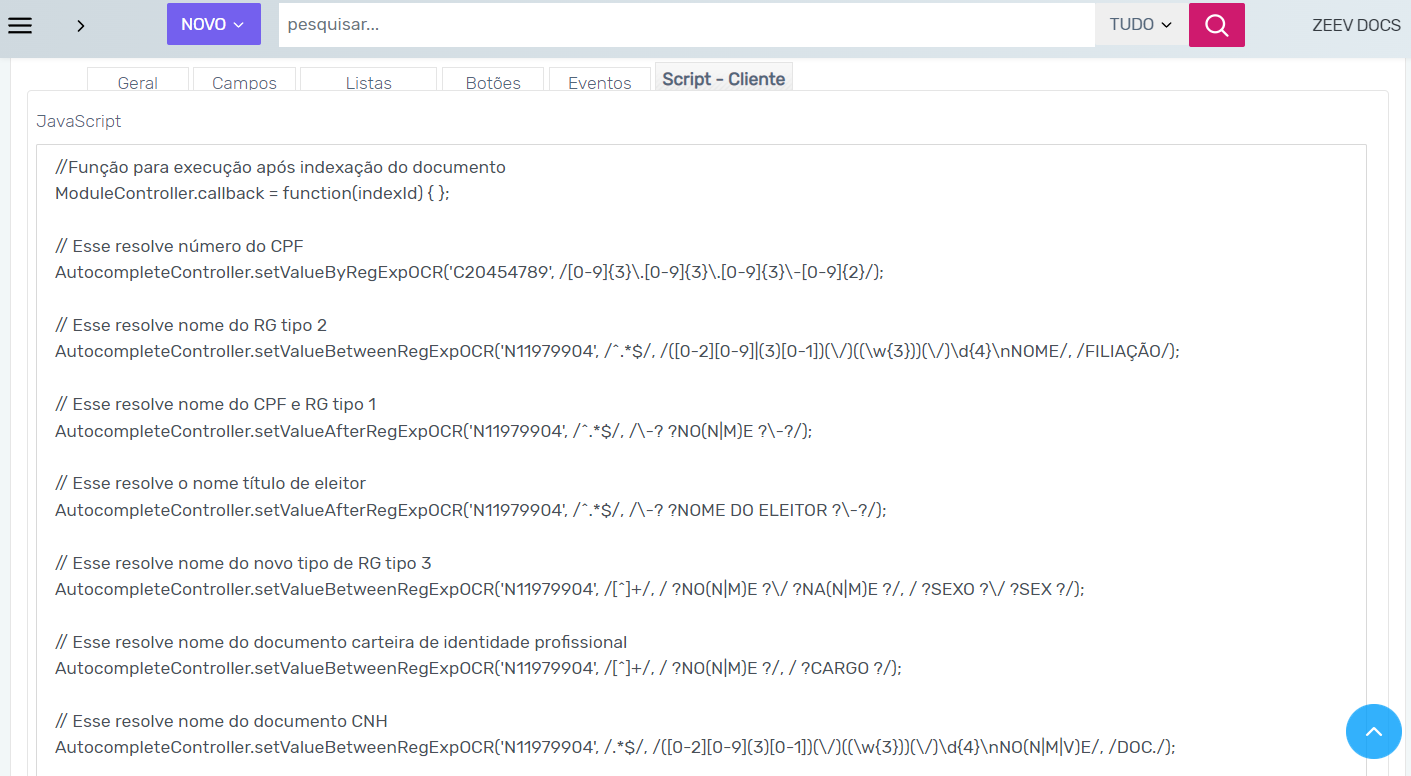Switch to the Geral tab
Image resolution: width=1411 pixels, height=776 pixels.
[x=138, y=82]
